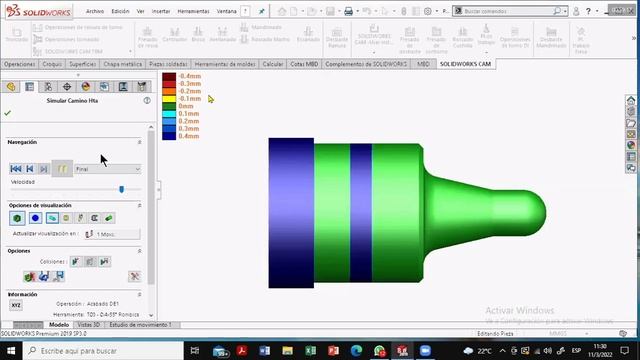Open the DisplayManager color sphere tab

(86, 87)
